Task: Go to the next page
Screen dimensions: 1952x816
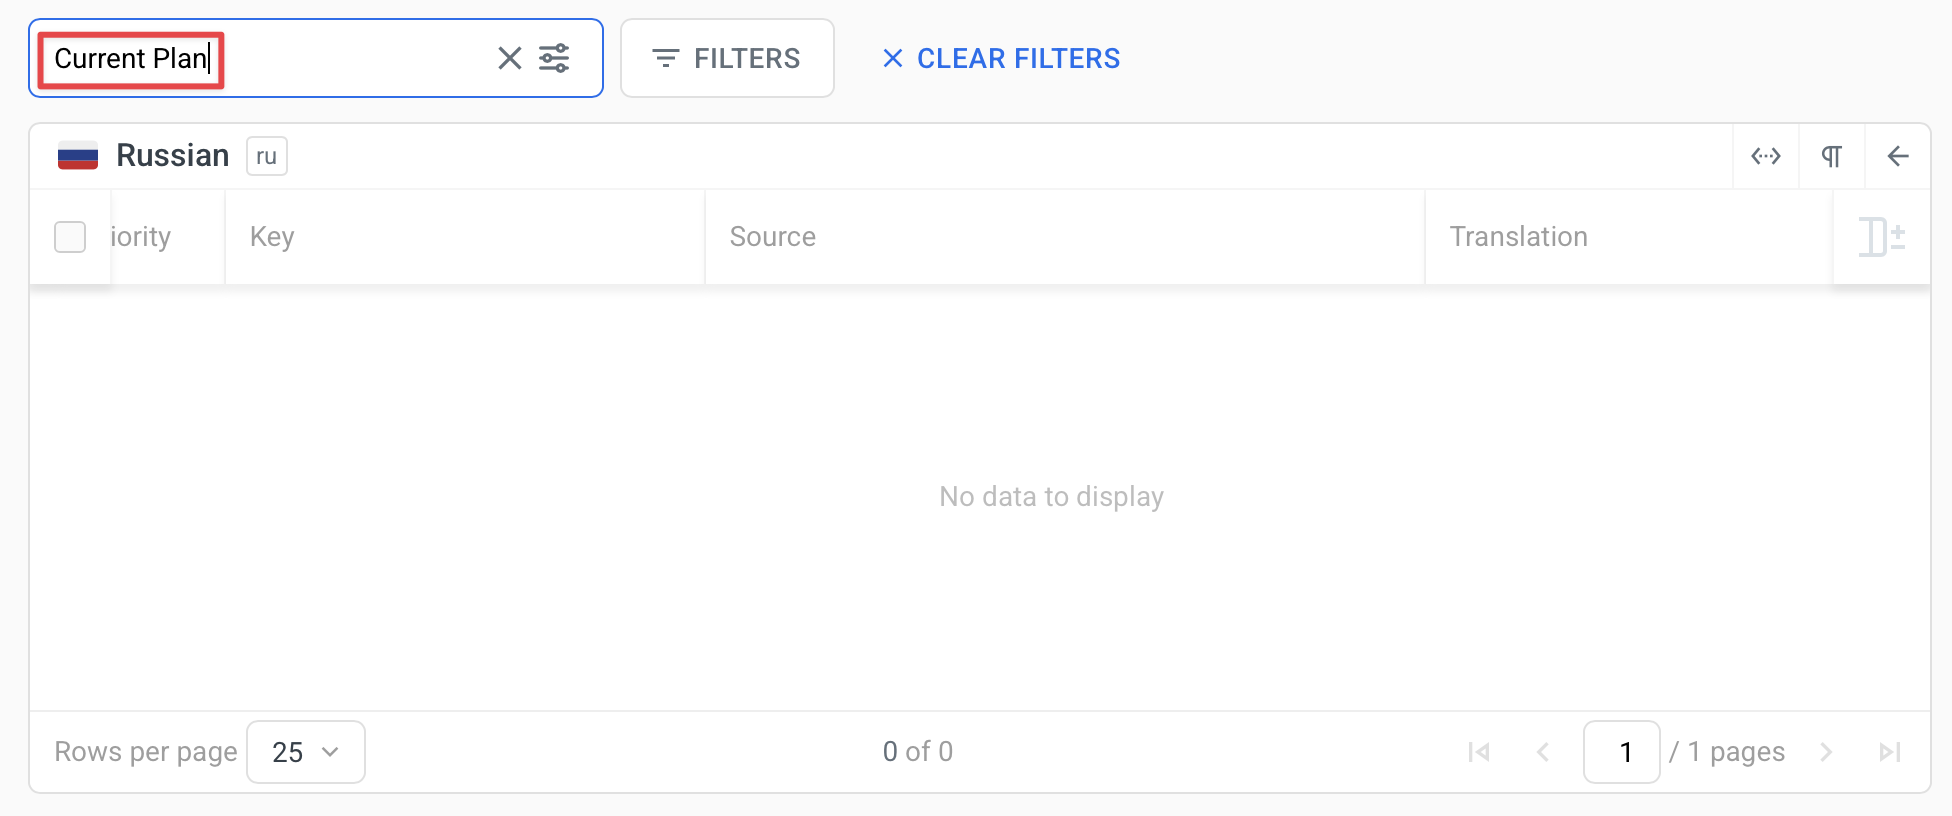Action: coord(1826,752)
